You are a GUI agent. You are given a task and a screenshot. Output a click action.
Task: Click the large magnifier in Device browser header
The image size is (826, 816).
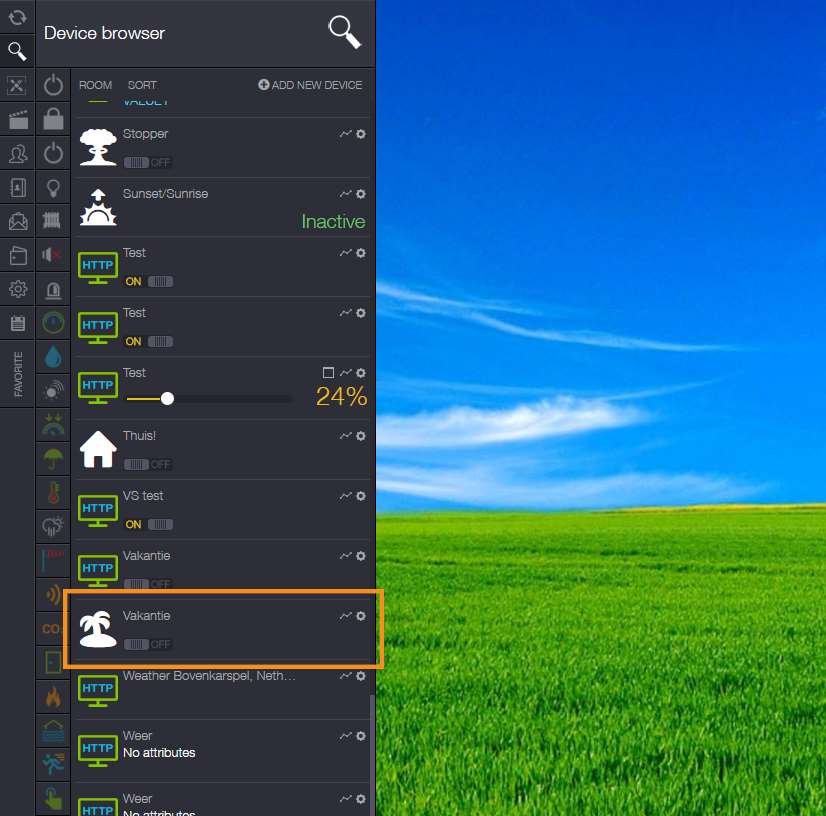pos(345,32)
